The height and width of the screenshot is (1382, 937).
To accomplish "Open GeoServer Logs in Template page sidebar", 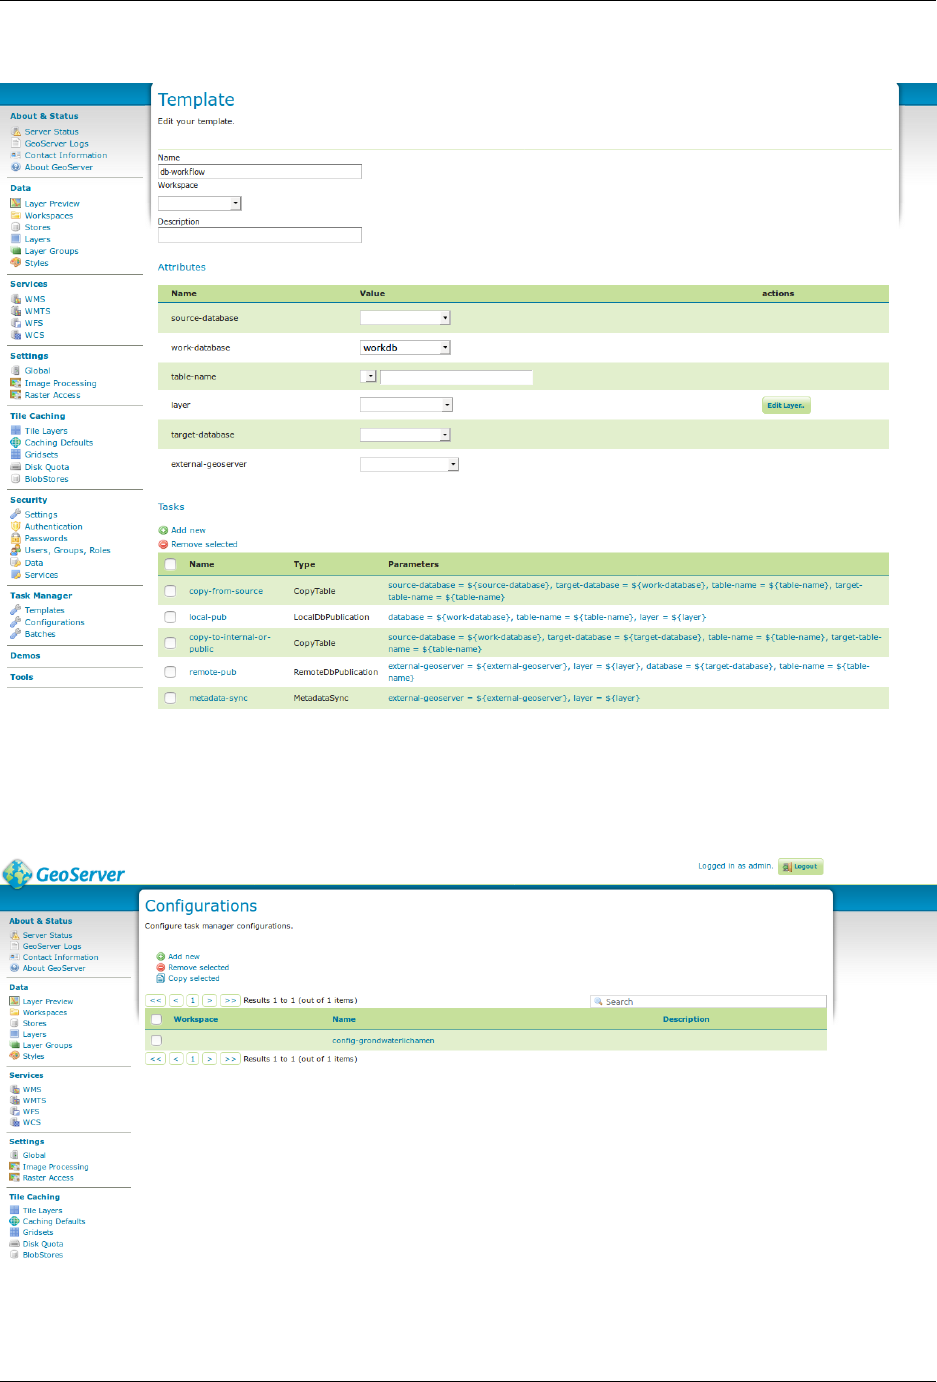I will tap(57, 143).
